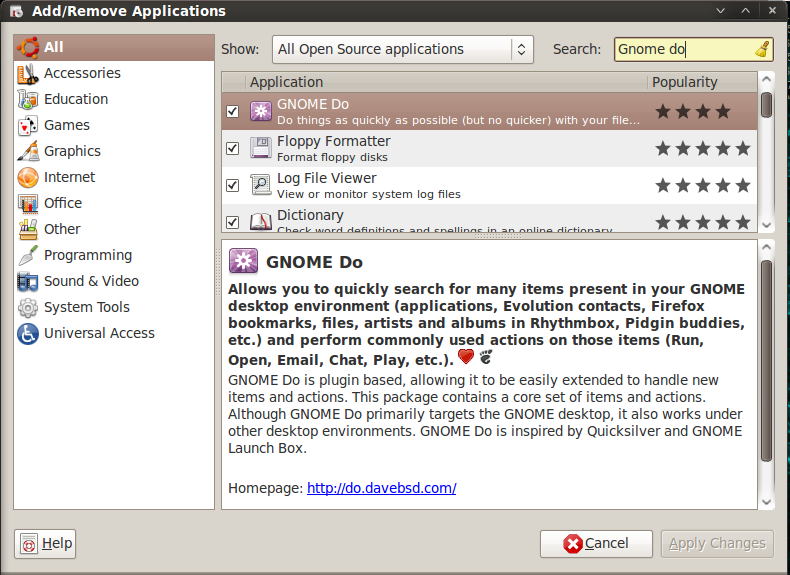Select Accessories category label
The height and width of the screenshot is (575, 790).
[x=82, y=73]
